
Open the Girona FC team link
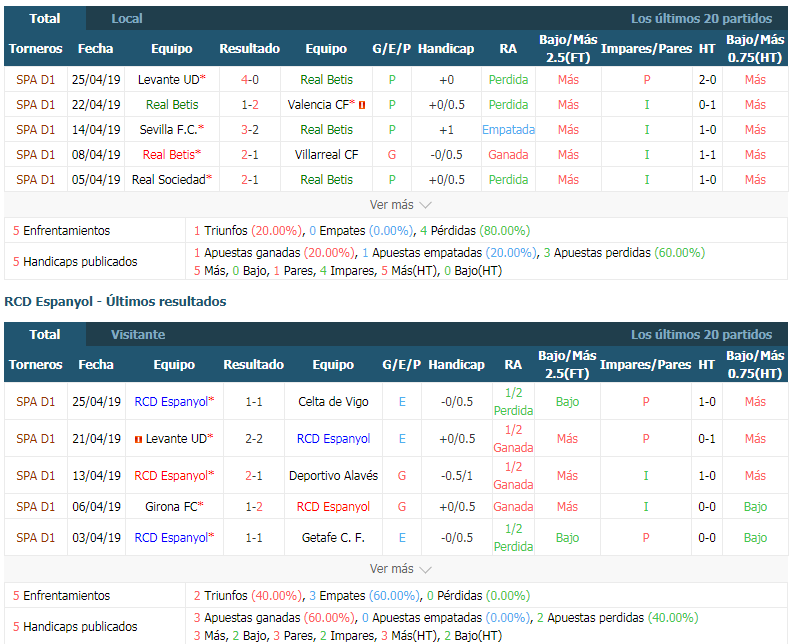click(x=174, y=506)
